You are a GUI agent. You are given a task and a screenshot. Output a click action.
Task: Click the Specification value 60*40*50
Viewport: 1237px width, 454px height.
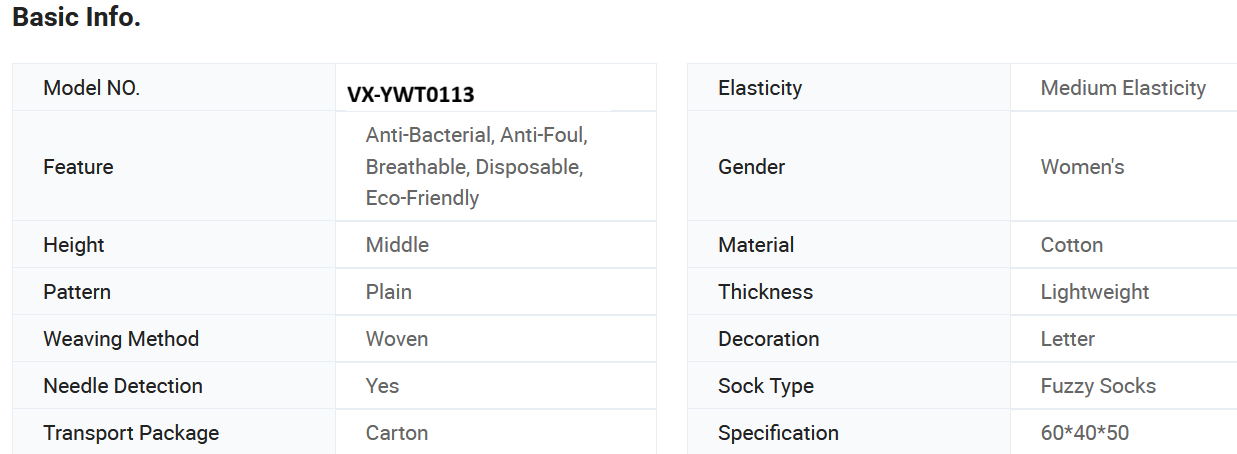[x=1085, y=433]
